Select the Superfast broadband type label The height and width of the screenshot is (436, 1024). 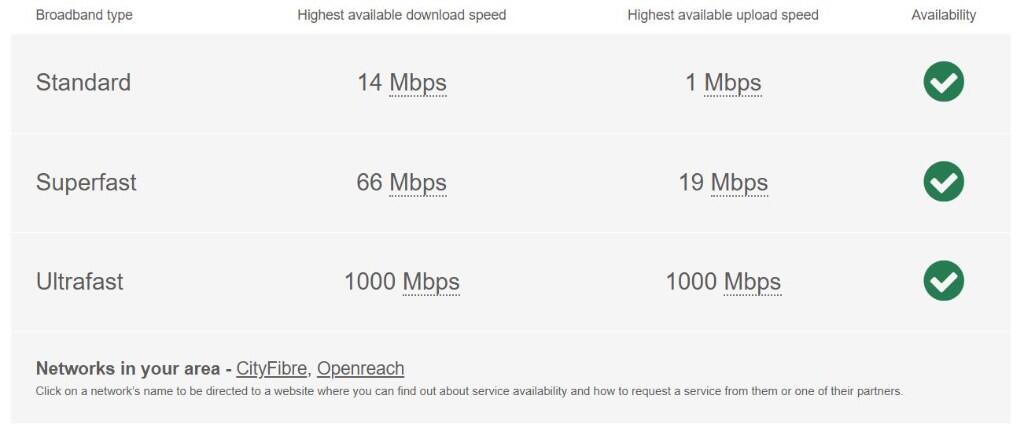point(86,183)
